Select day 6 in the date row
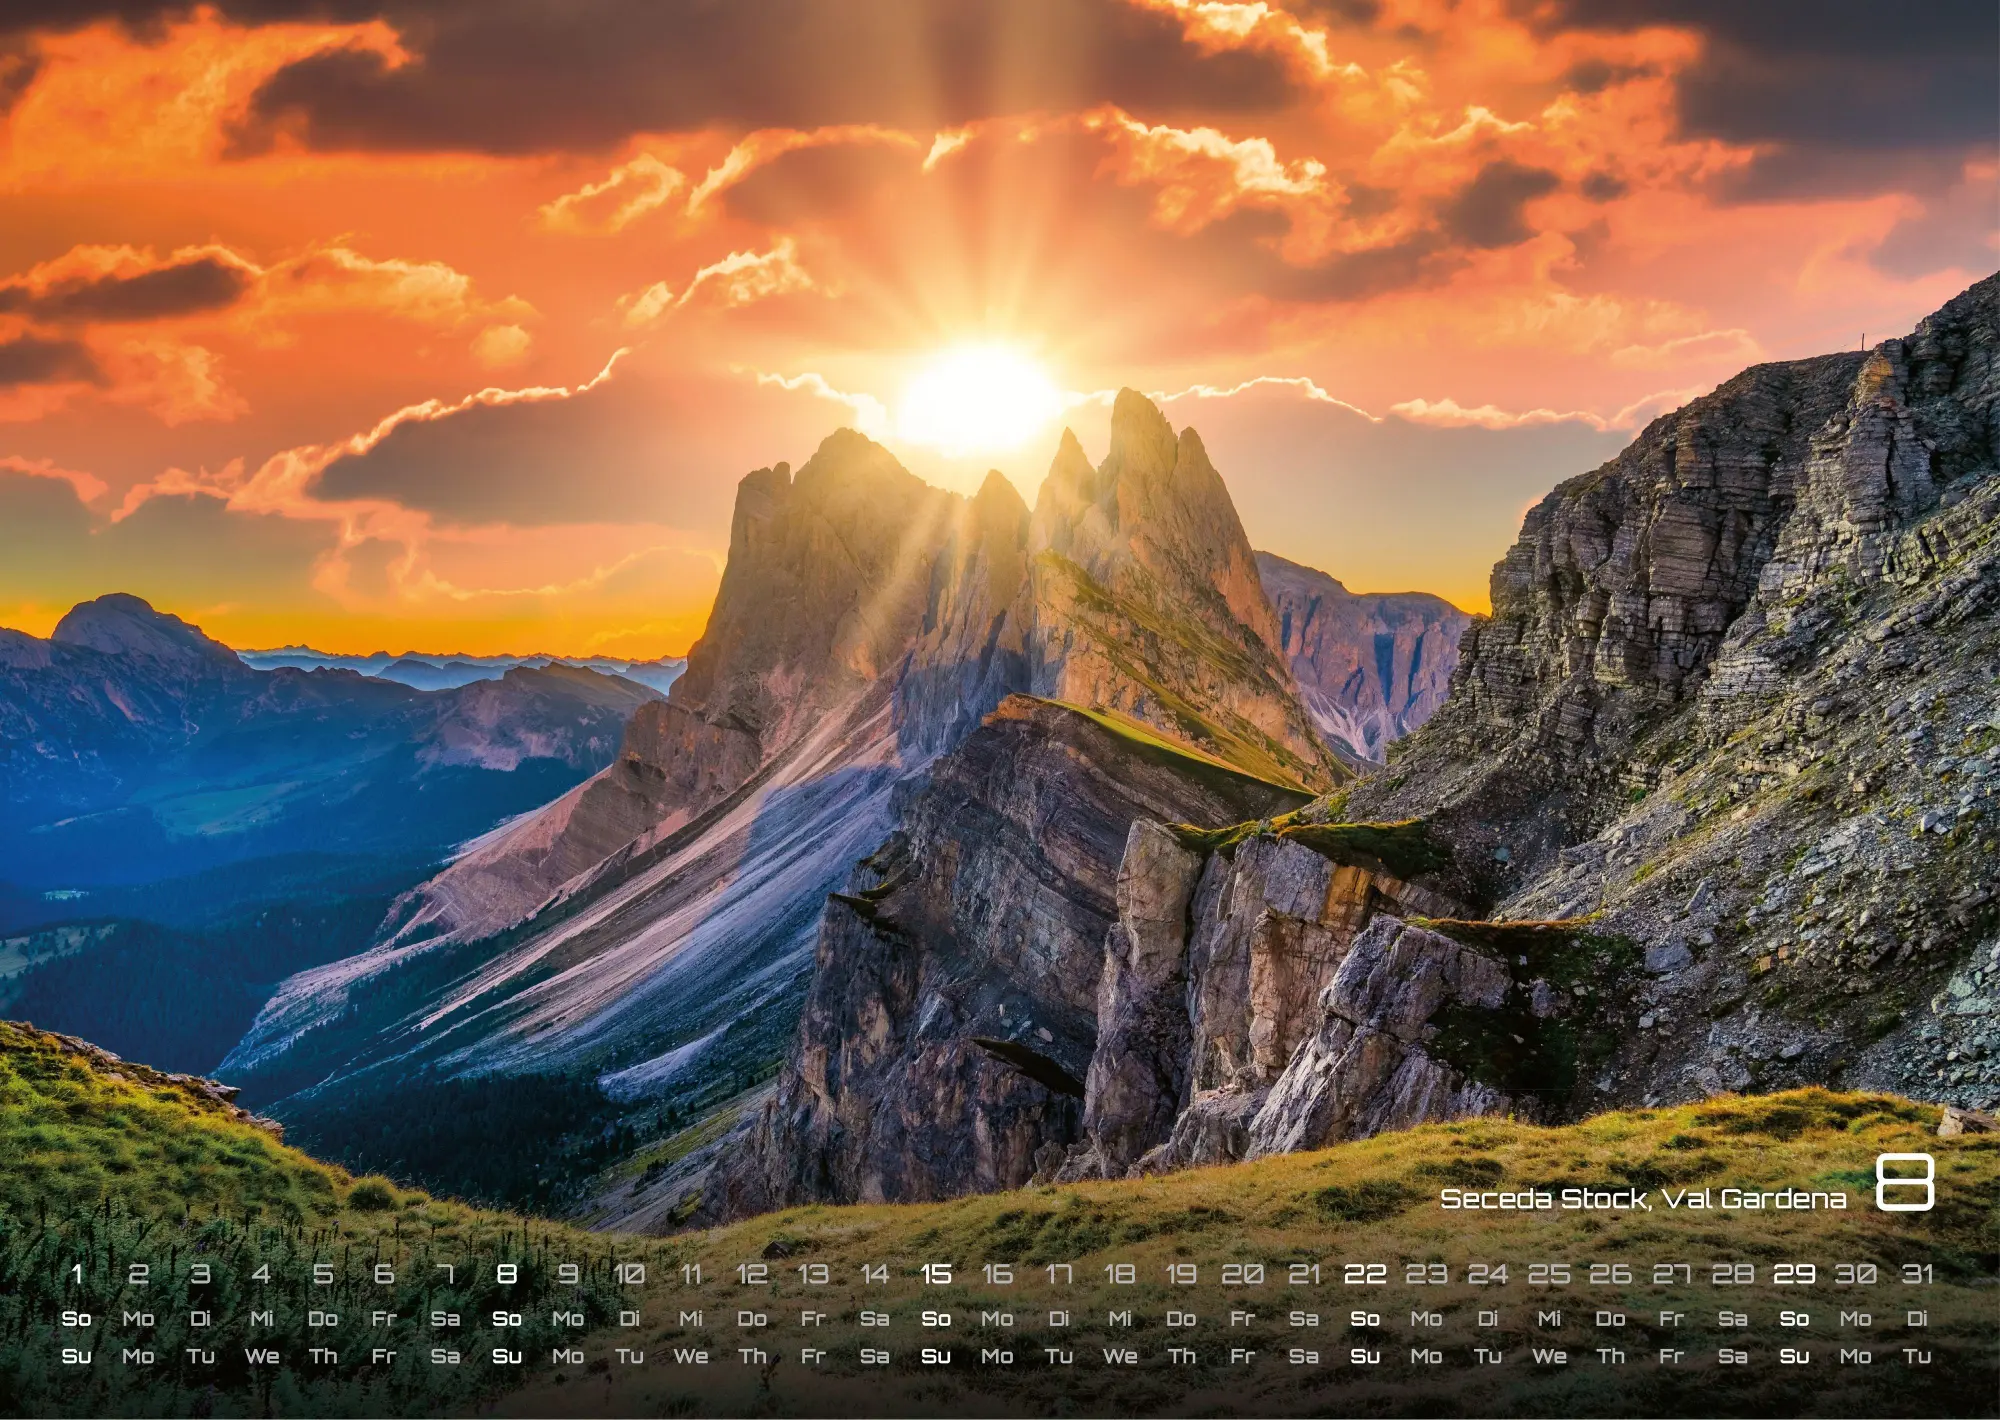 tap(384, 1274)
